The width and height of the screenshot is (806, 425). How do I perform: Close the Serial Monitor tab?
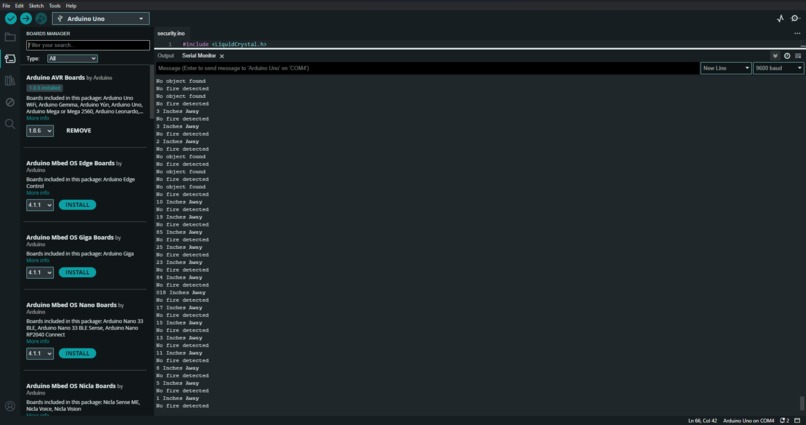222,56
